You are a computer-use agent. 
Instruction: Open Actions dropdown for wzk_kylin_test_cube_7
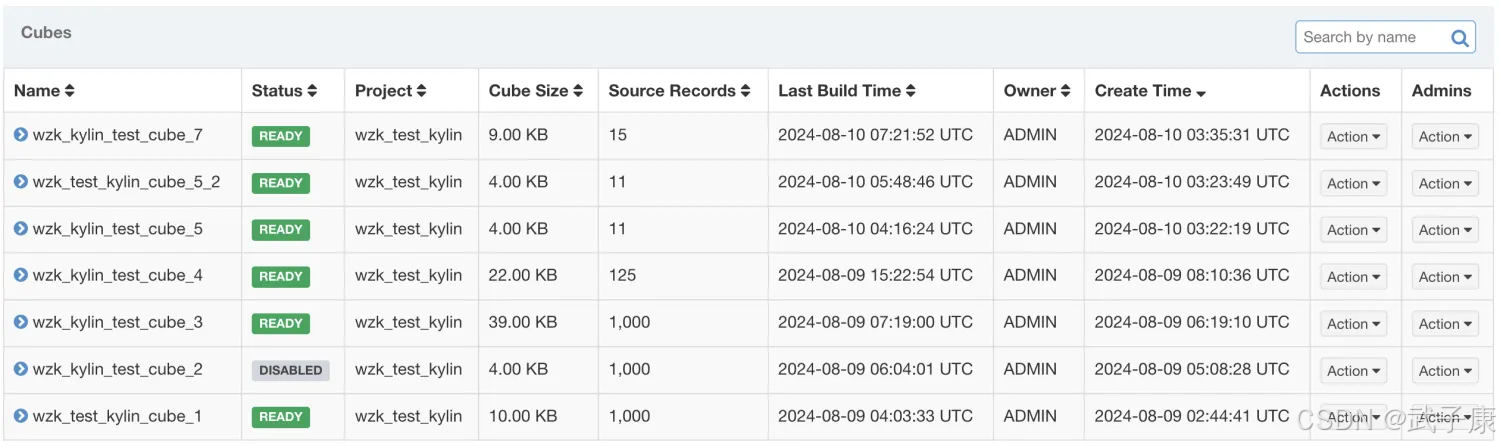(x=1353, y=137)
